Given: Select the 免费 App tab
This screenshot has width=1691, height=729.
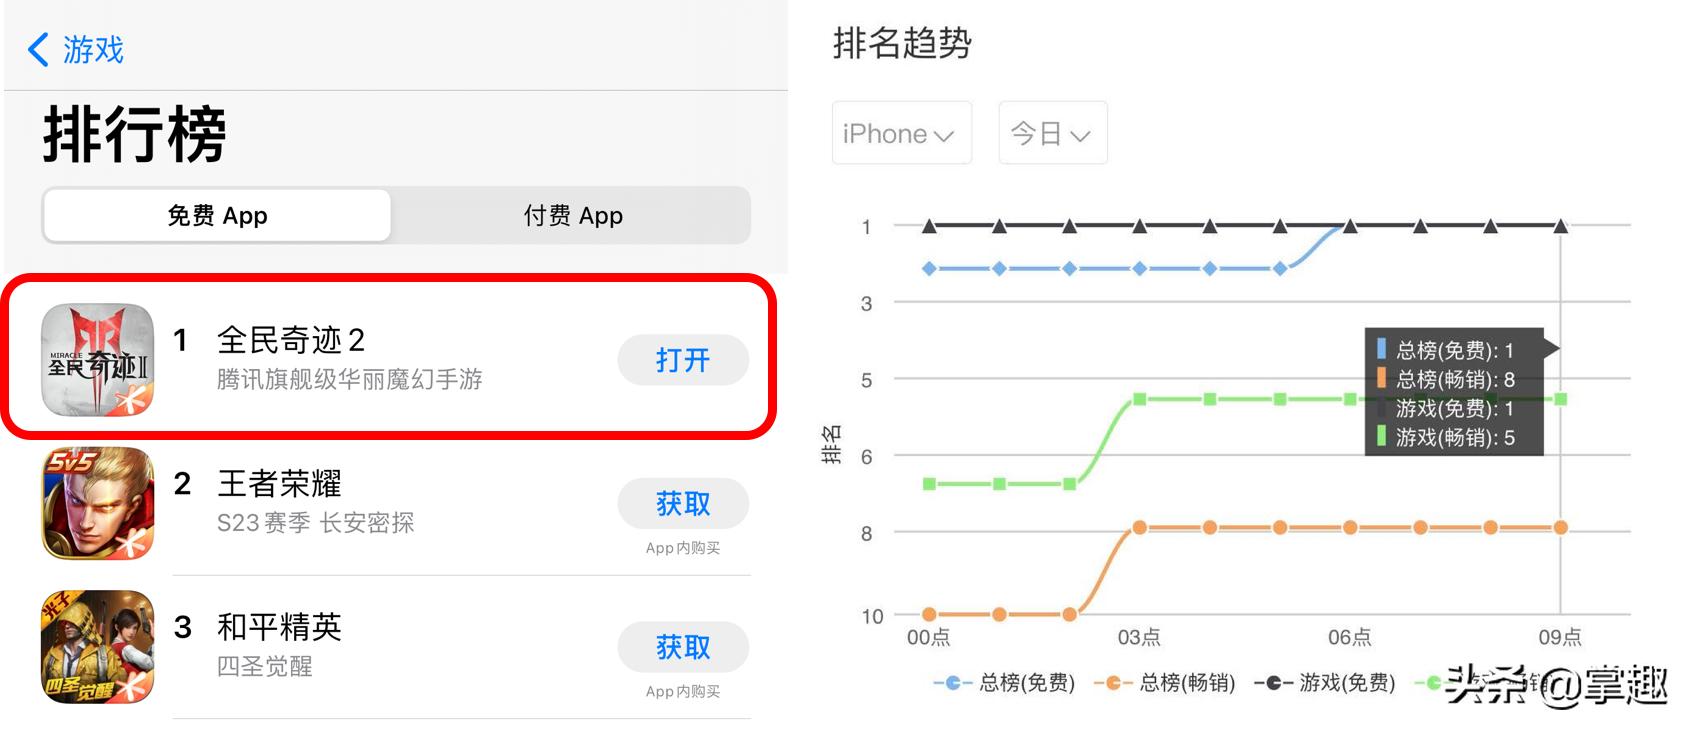Looking at the screenshot, I should 216,215.
